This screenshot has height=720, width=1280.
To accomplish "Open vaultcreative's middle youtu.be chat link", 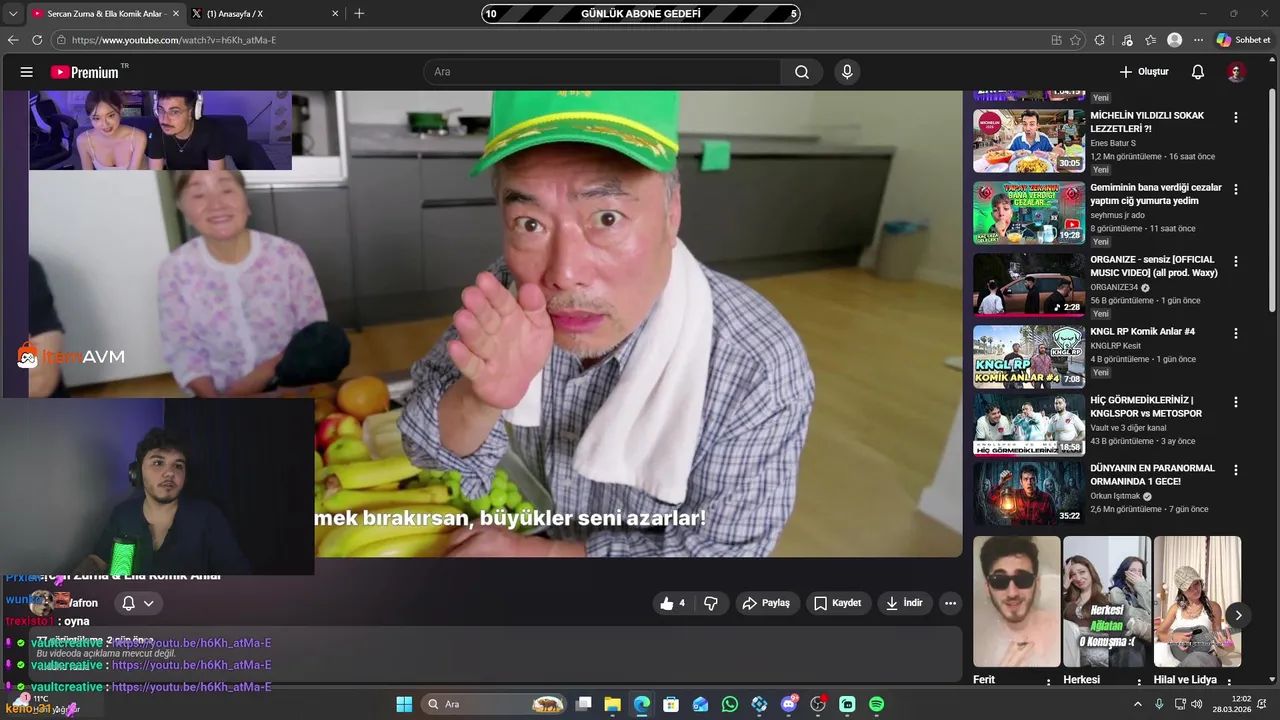I will (x=191, y=665).
